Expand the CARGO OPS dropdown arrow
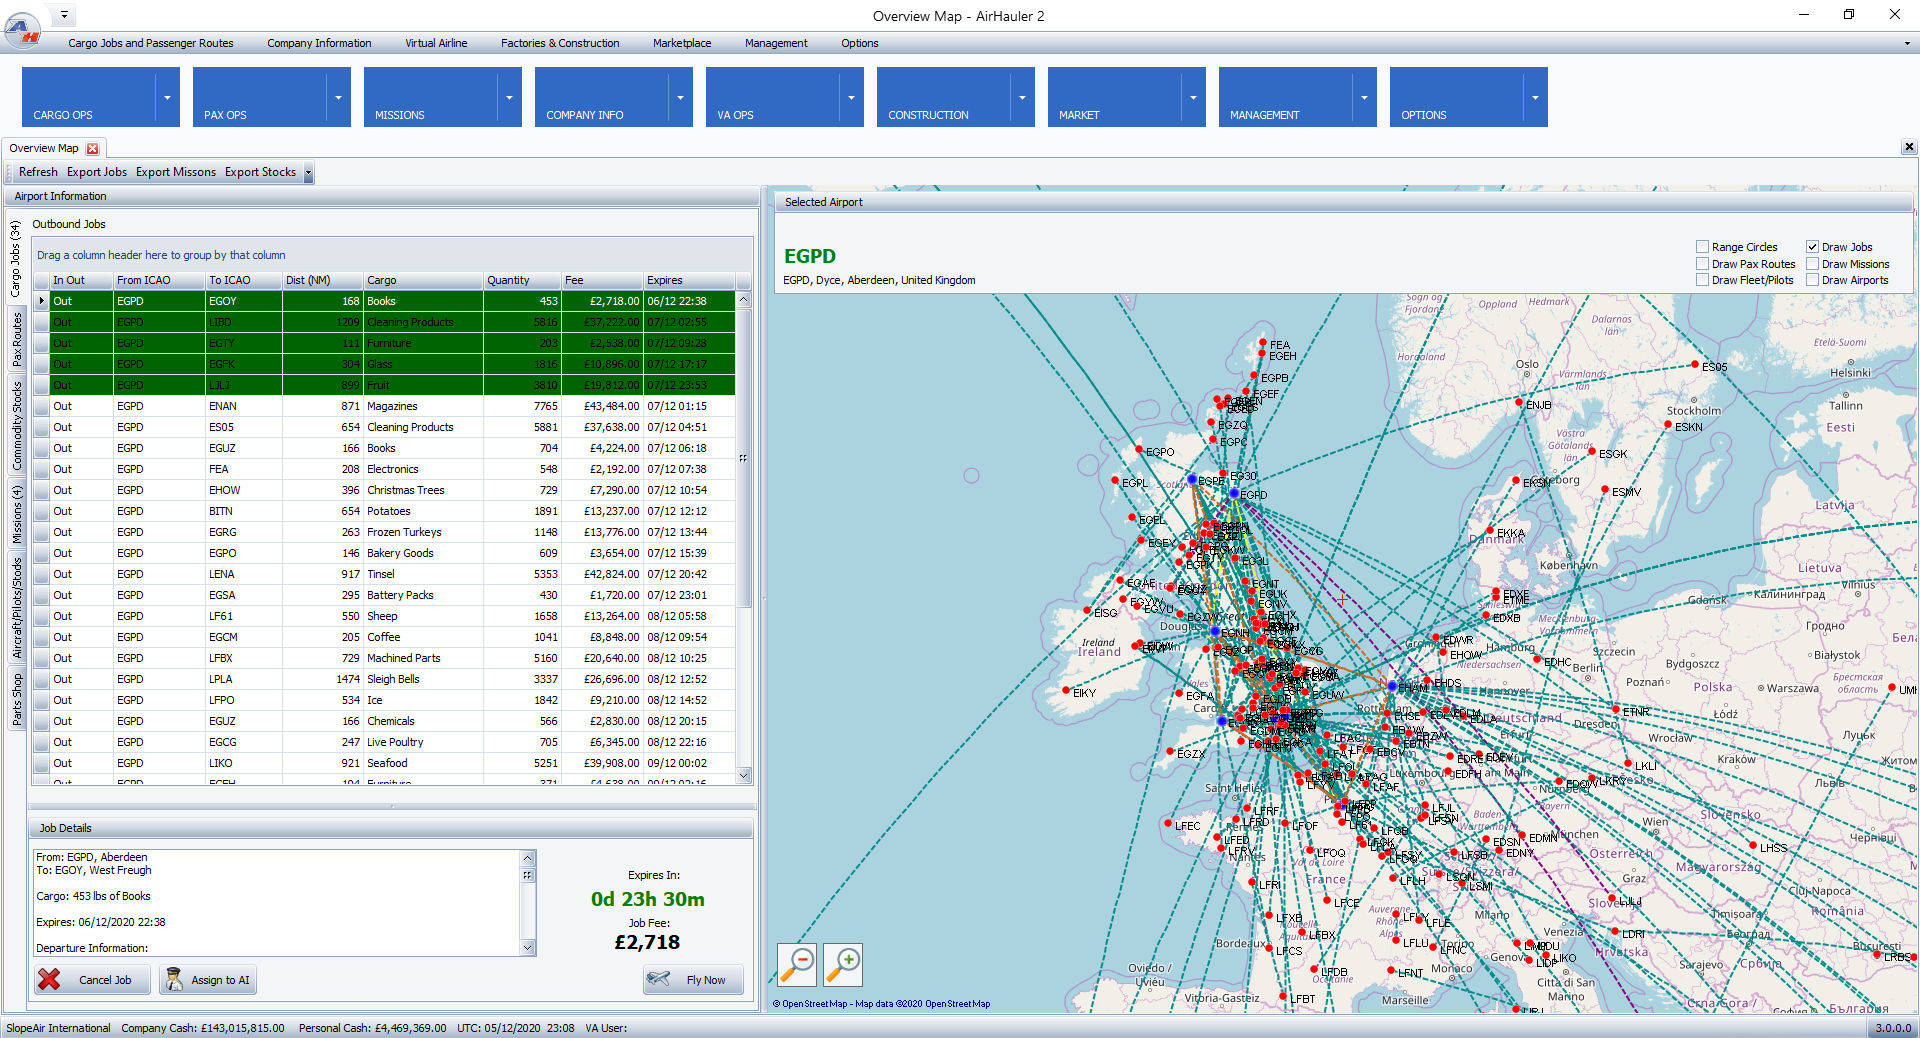This screenshot has height=1038, width=1920. coord(167,97)
